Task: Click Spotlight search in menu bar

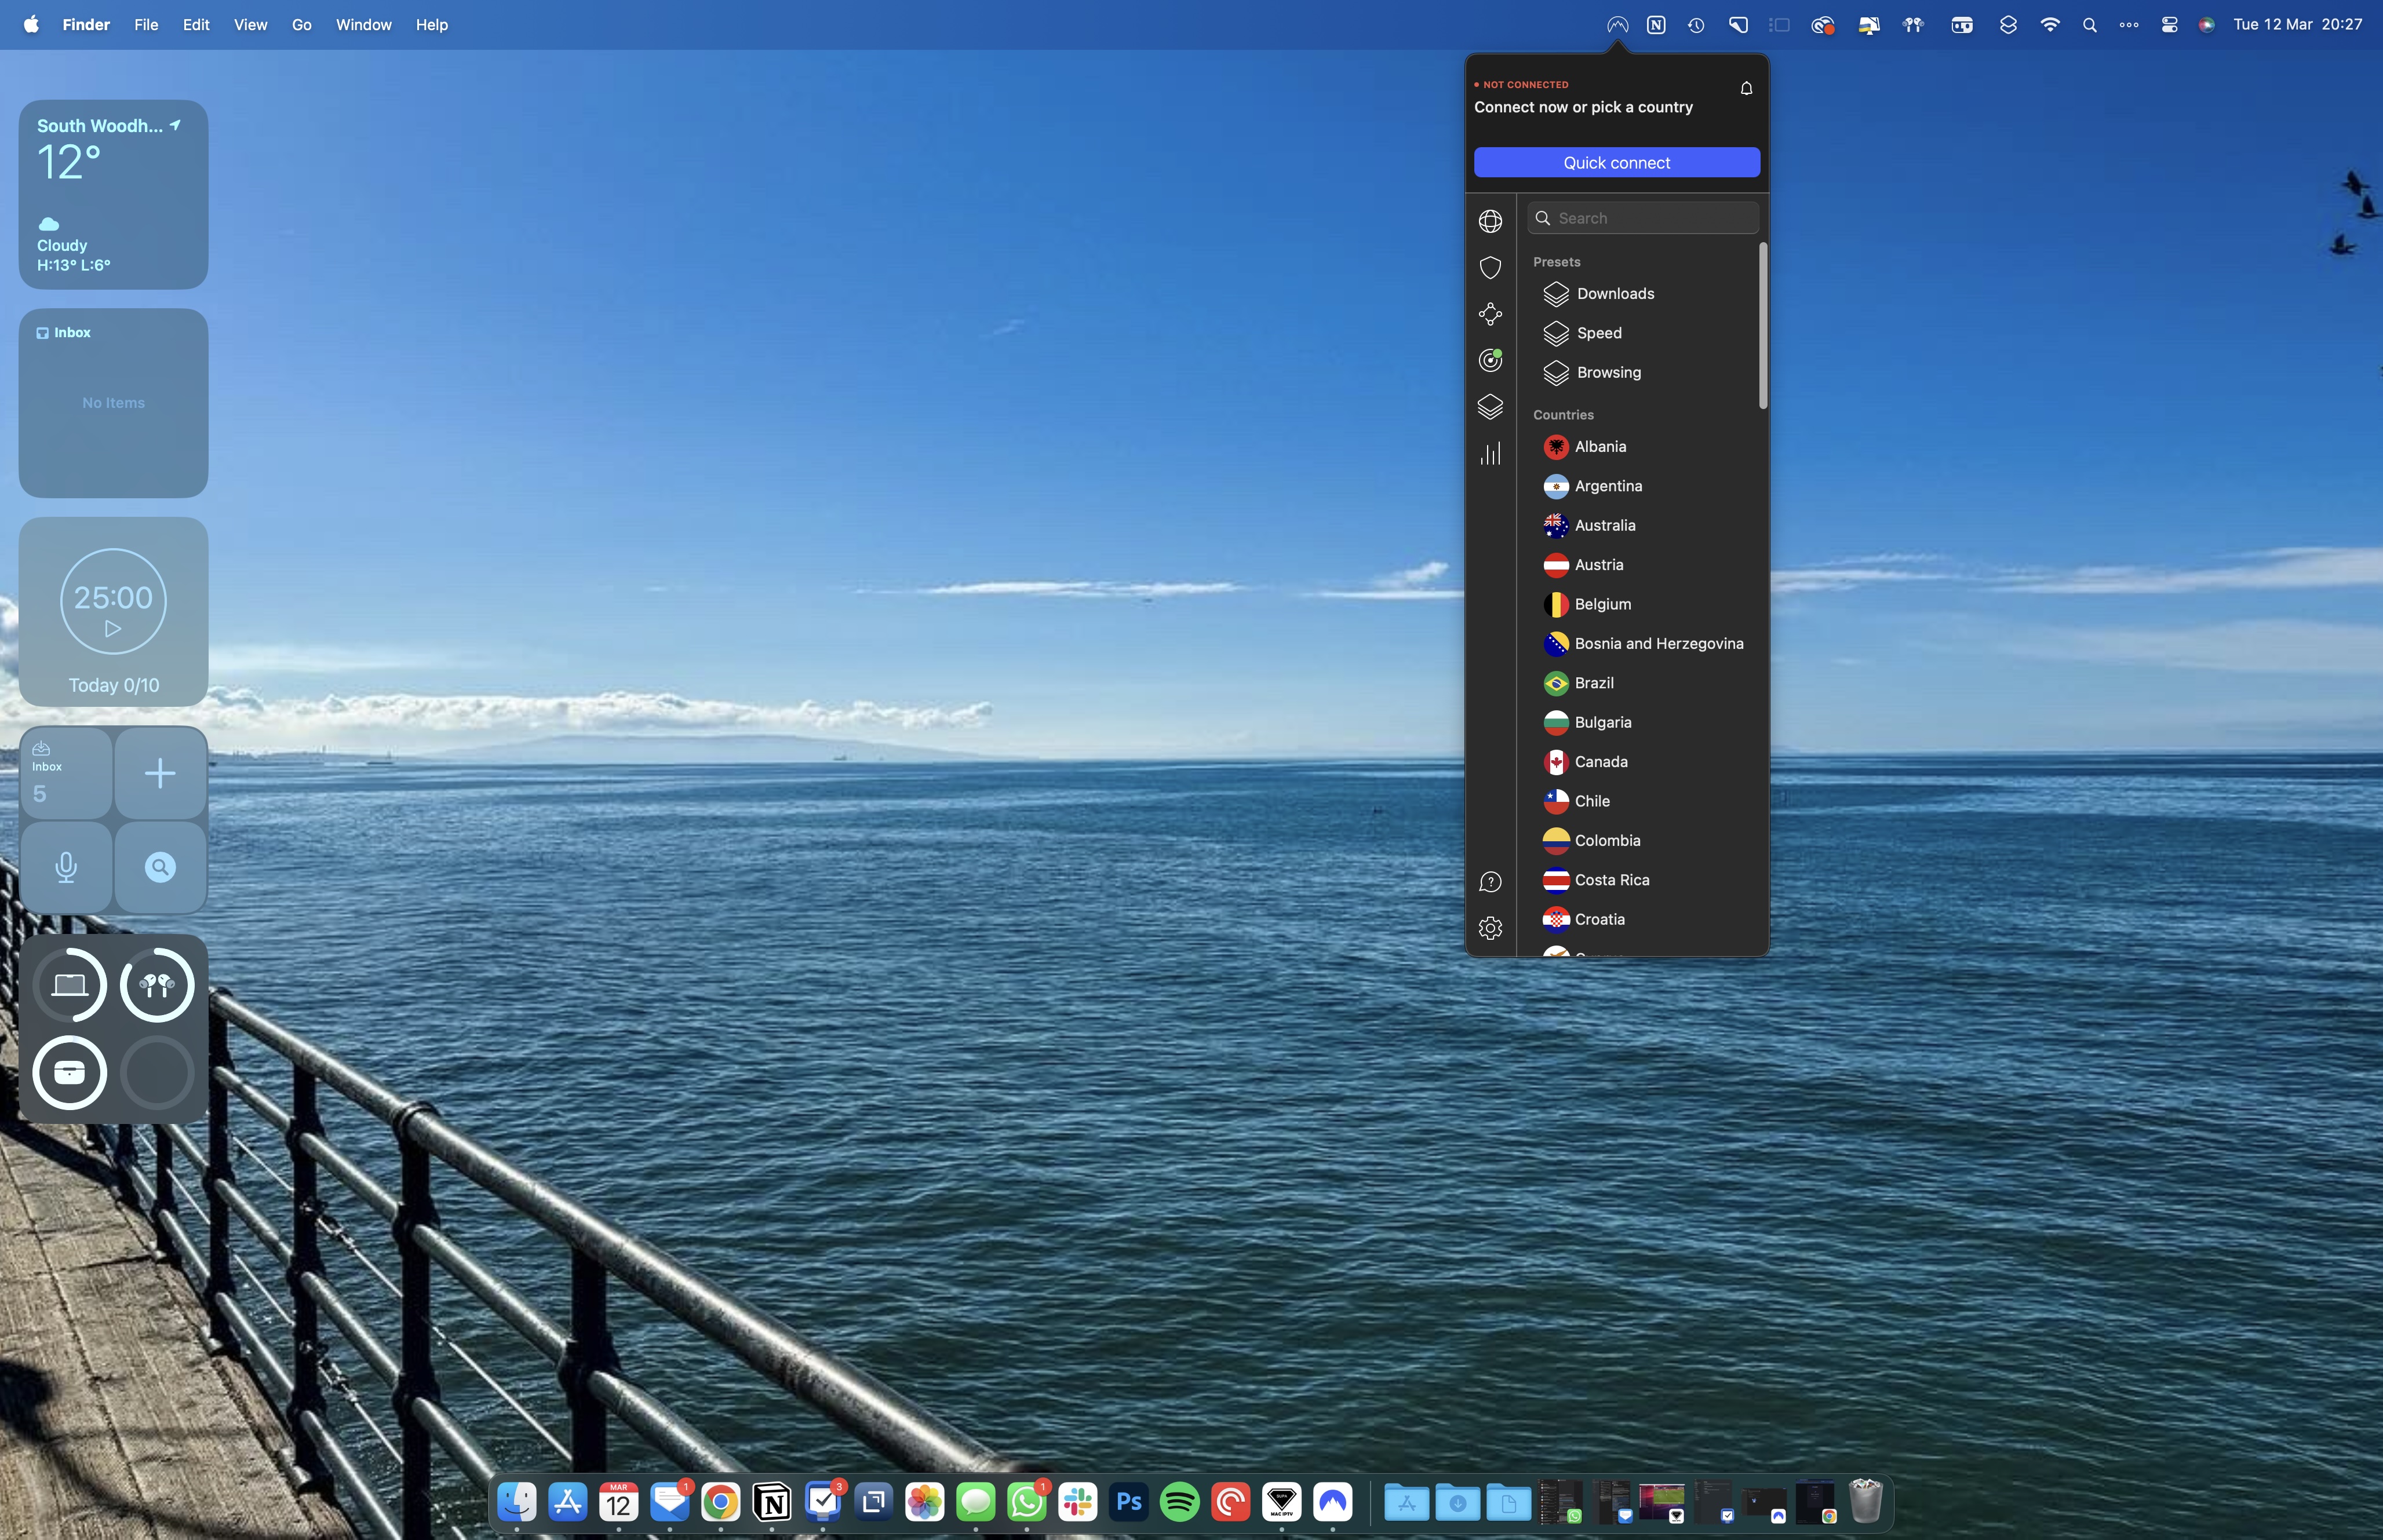Action: [2089, 24]
